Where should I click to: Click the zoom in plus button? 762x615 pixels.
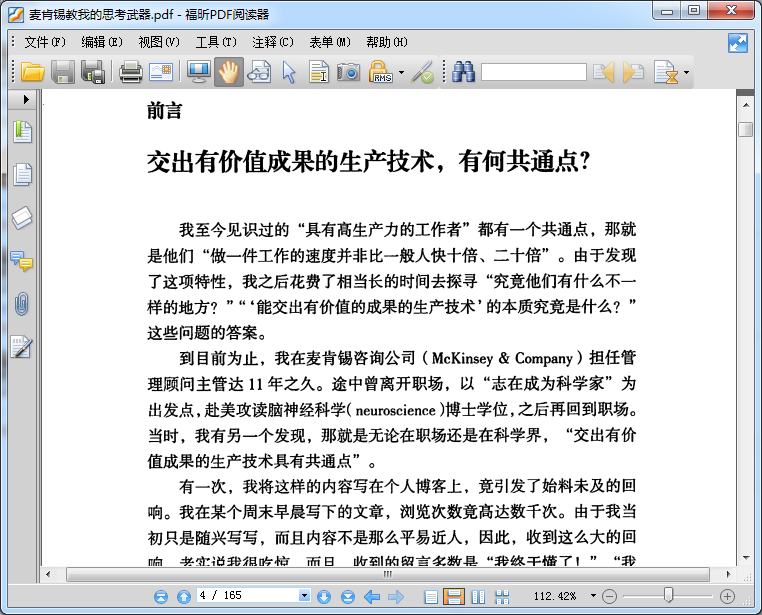pos(727,596)
